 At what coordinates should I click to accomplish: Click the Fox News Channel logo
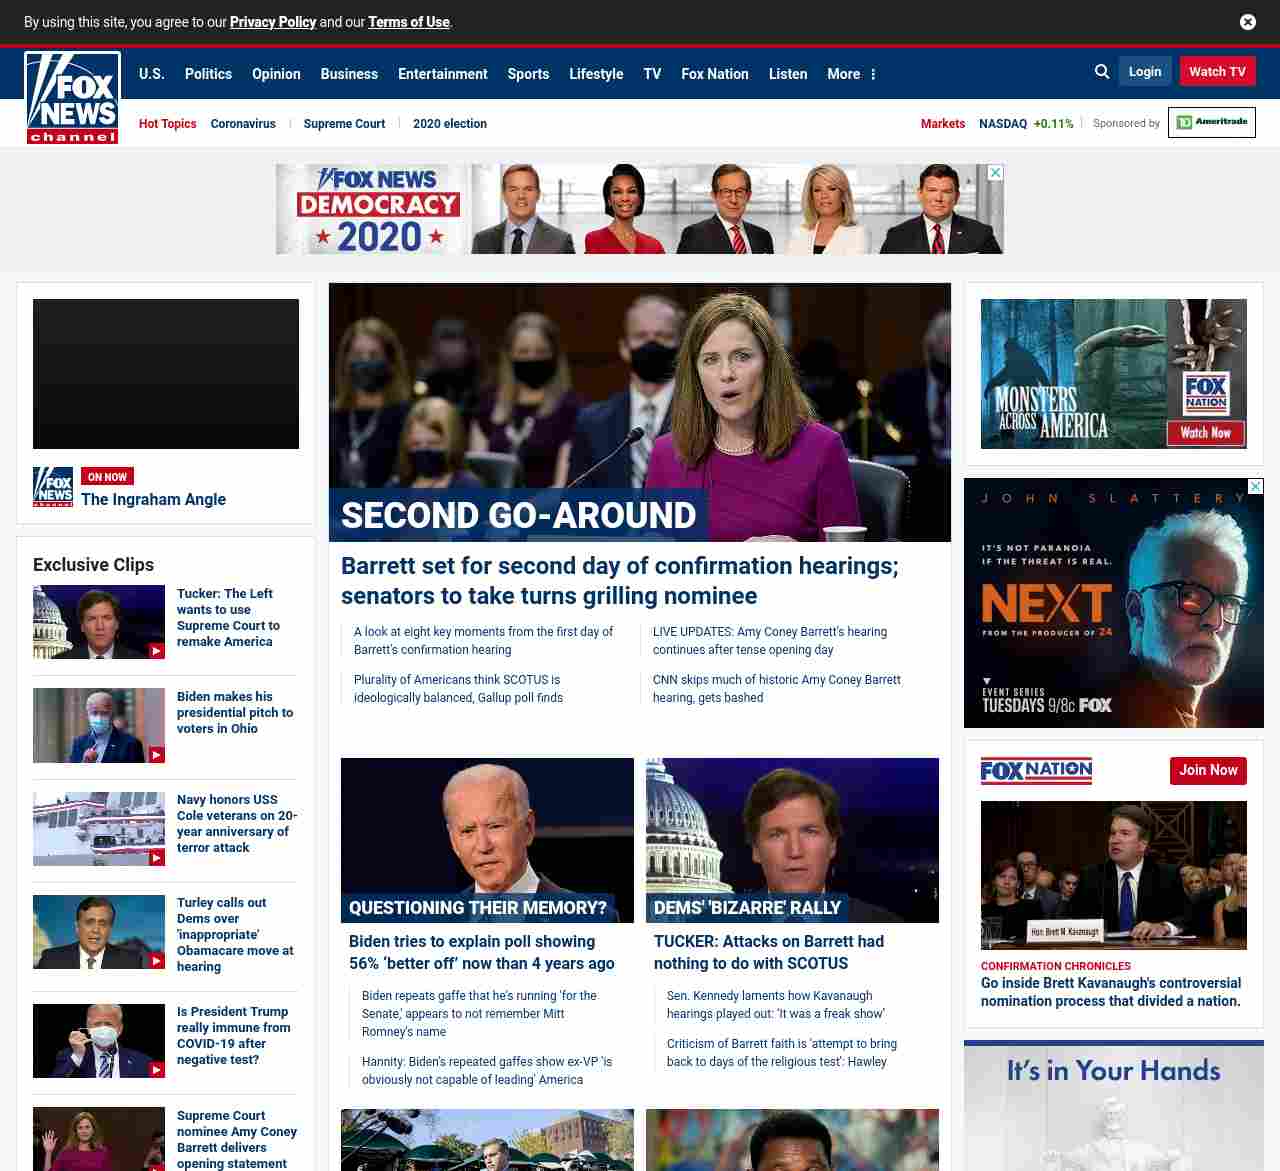click(x=72, y=98)
